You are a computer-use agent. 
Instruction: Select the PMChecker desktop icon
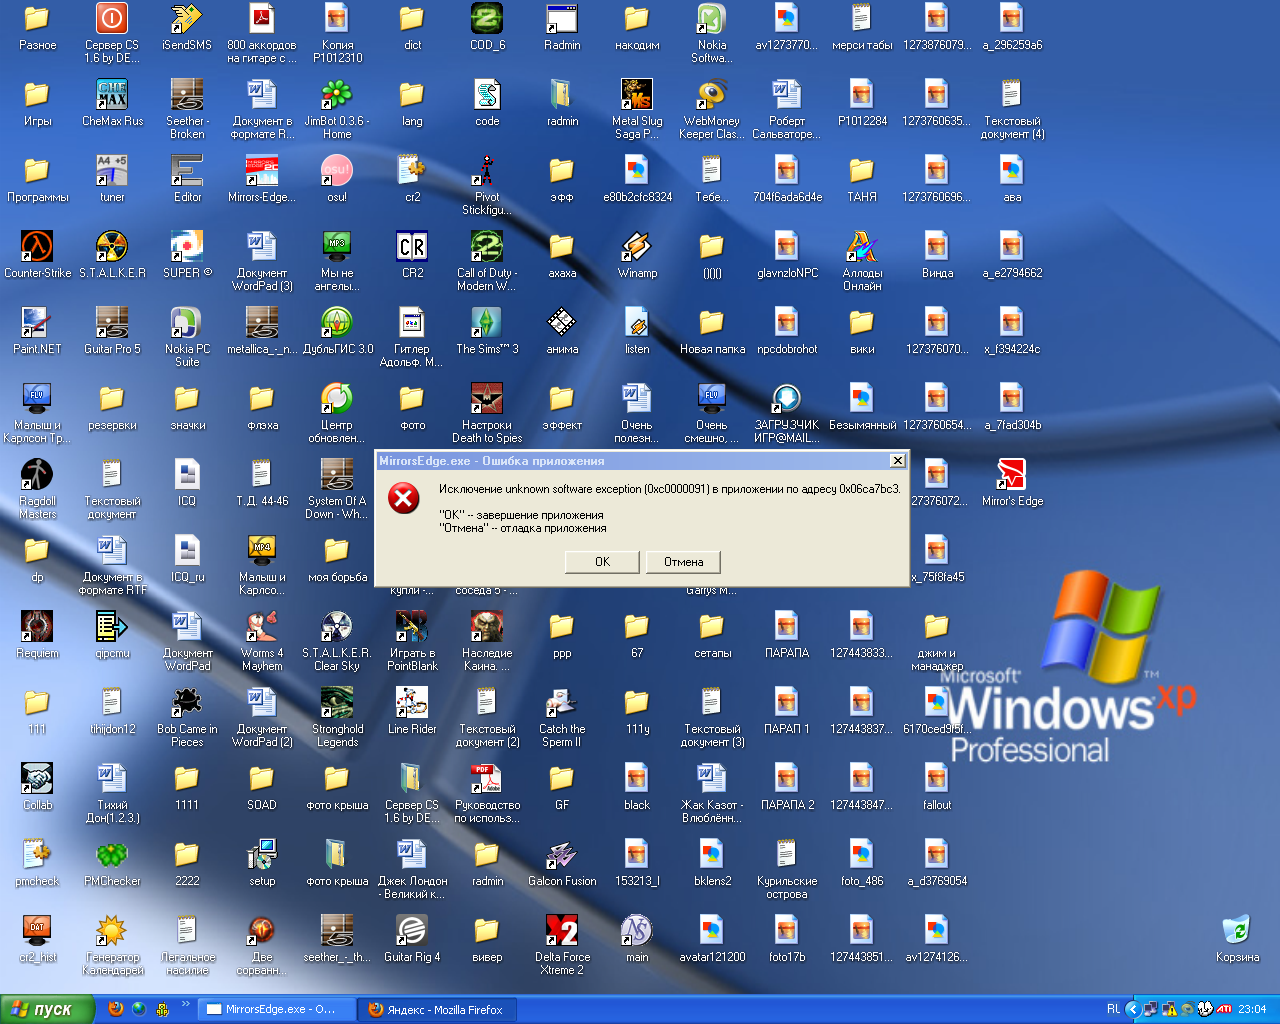click(112, 862)
